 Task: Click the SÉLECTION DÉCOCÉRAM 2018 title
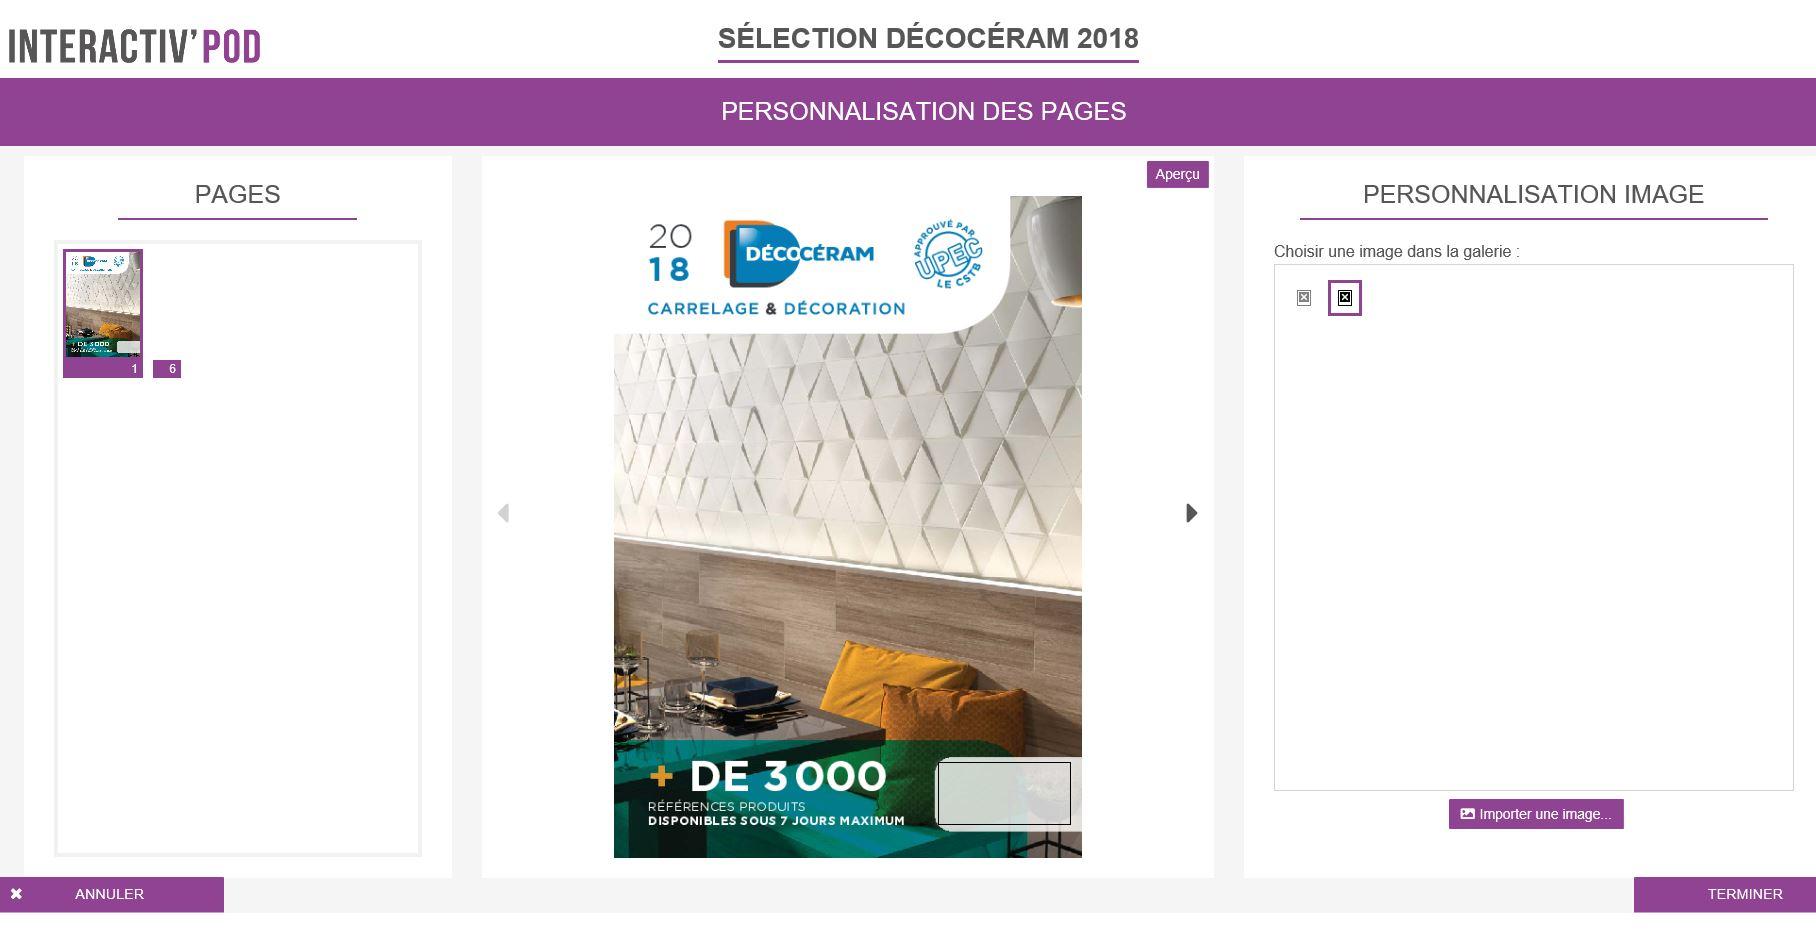click(928, 38)
